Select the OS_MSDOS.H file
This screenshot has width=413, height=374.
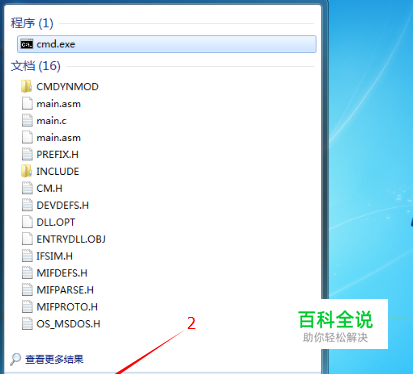click(x=68, y=324)
